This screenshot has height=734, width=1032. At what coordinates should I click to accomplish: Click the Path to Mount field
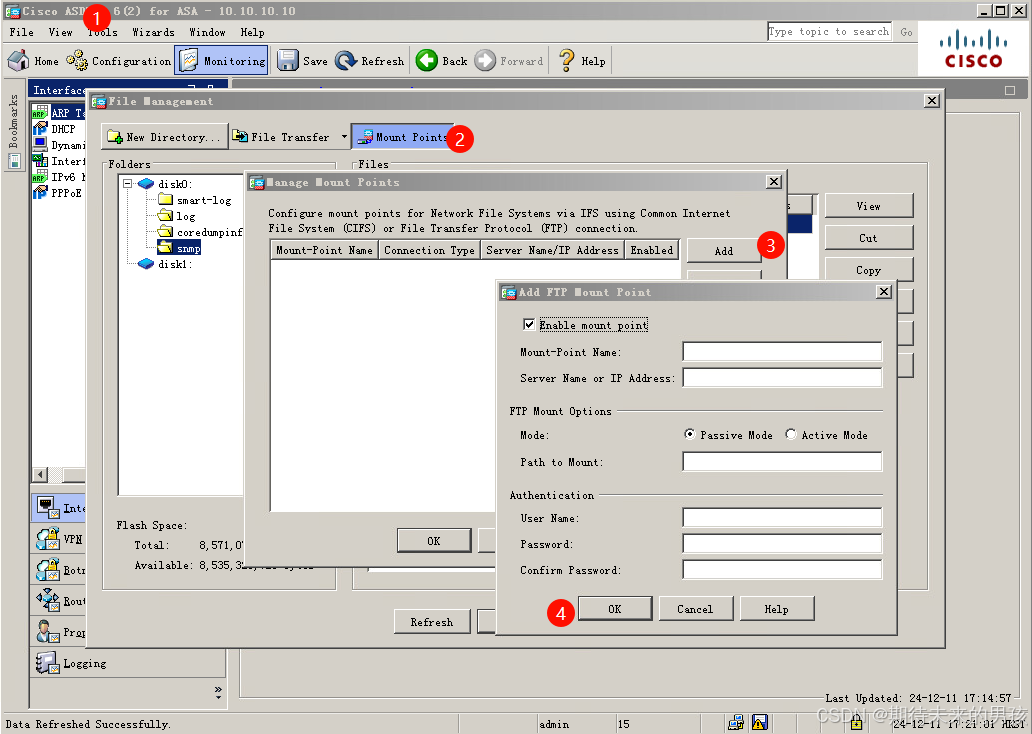click(782, 461)
